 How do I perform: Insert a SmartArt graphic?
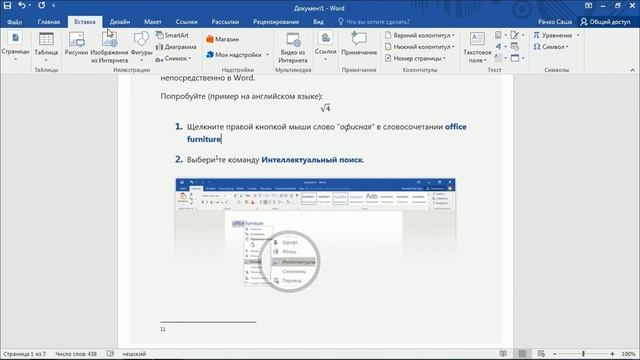[172, 36]
